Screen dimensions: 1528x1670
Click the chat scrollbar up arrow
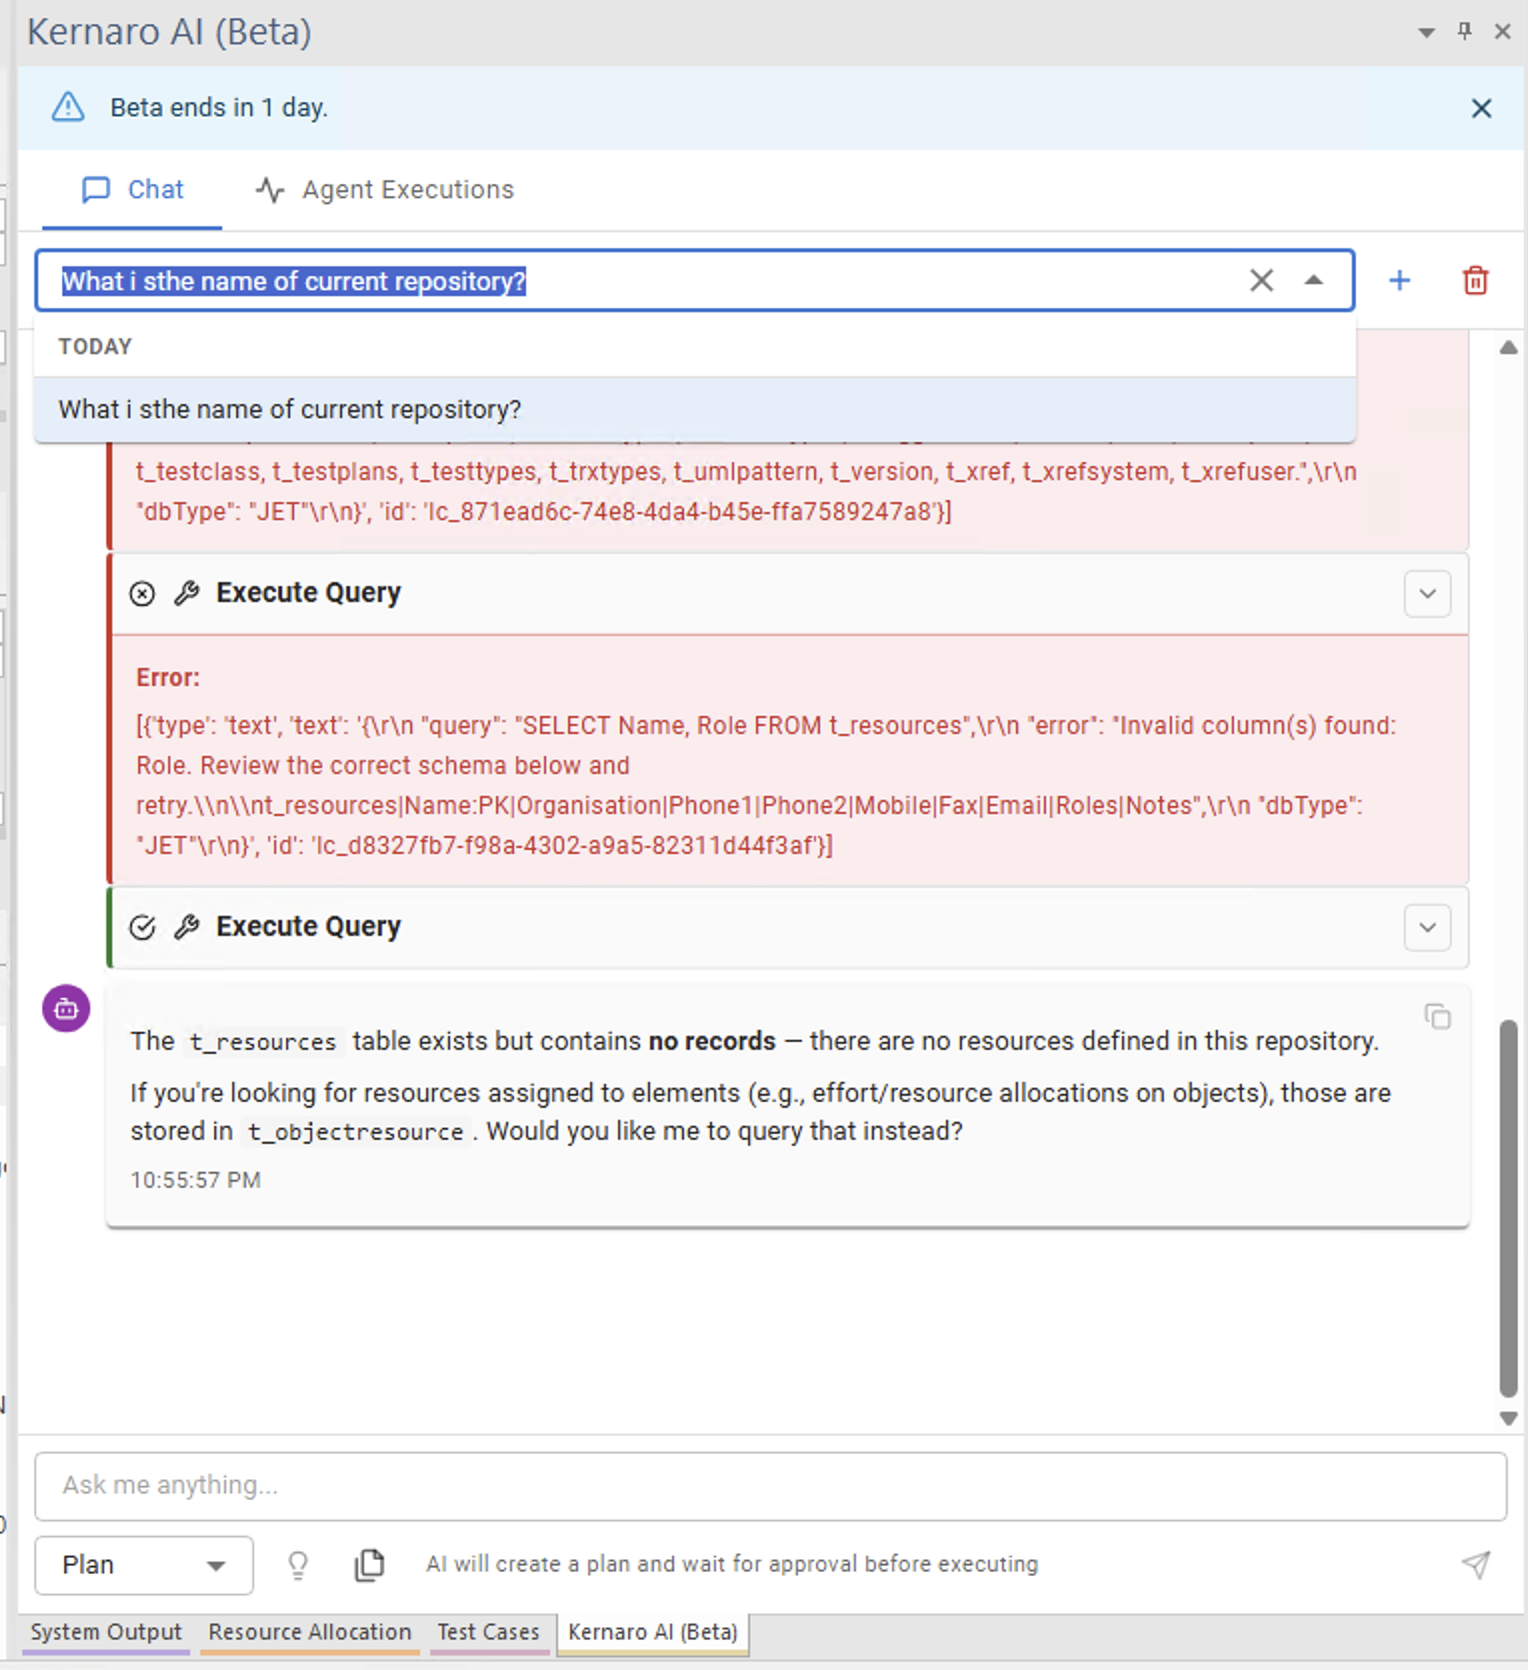[1509, 348]
